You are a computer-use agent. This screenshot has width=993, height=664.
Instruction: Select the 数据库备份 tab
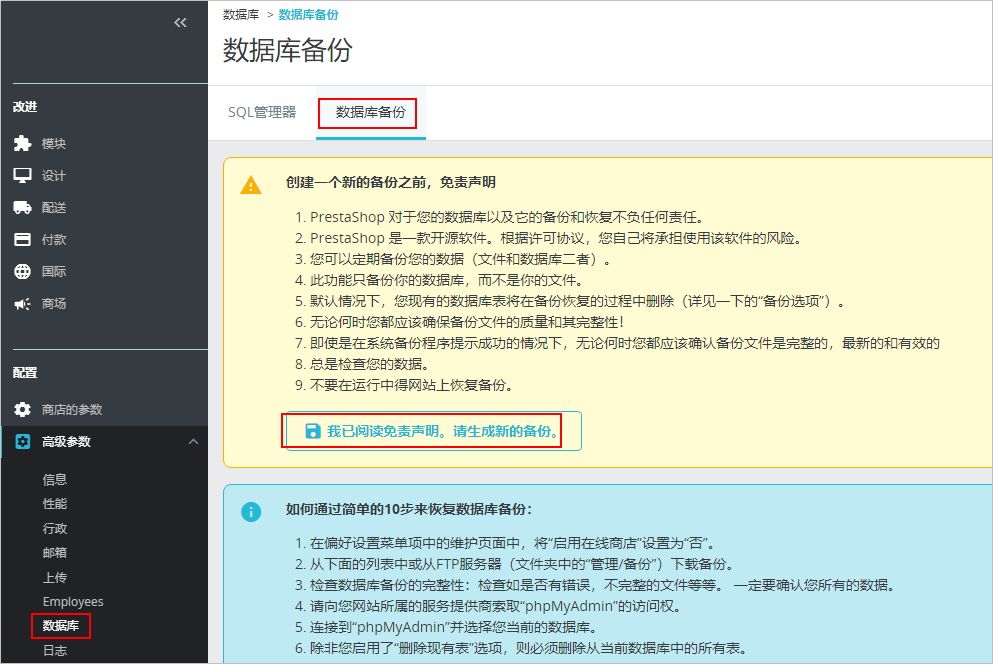(370, 113)
